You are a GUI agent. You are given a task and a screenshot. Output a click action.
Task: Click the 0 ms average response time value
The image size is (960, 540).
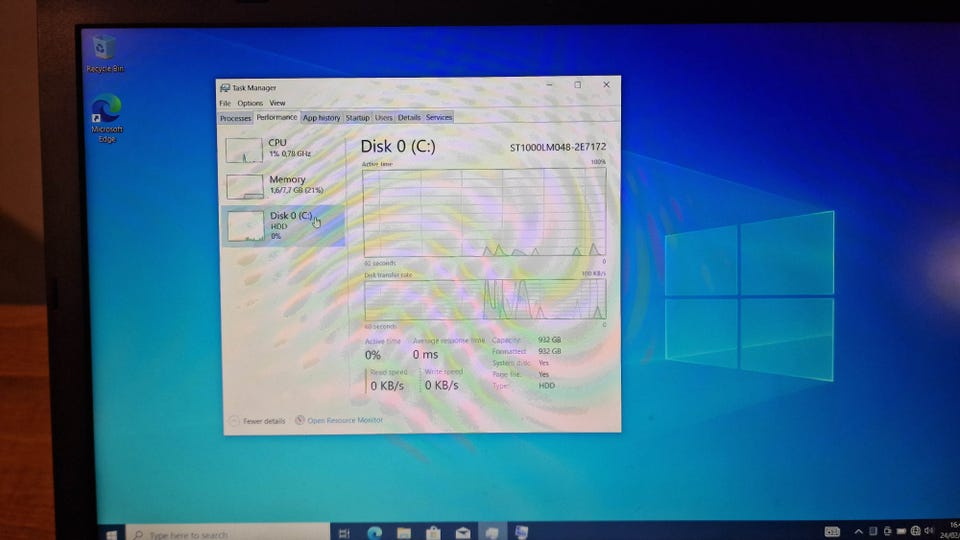pos(425,354)
